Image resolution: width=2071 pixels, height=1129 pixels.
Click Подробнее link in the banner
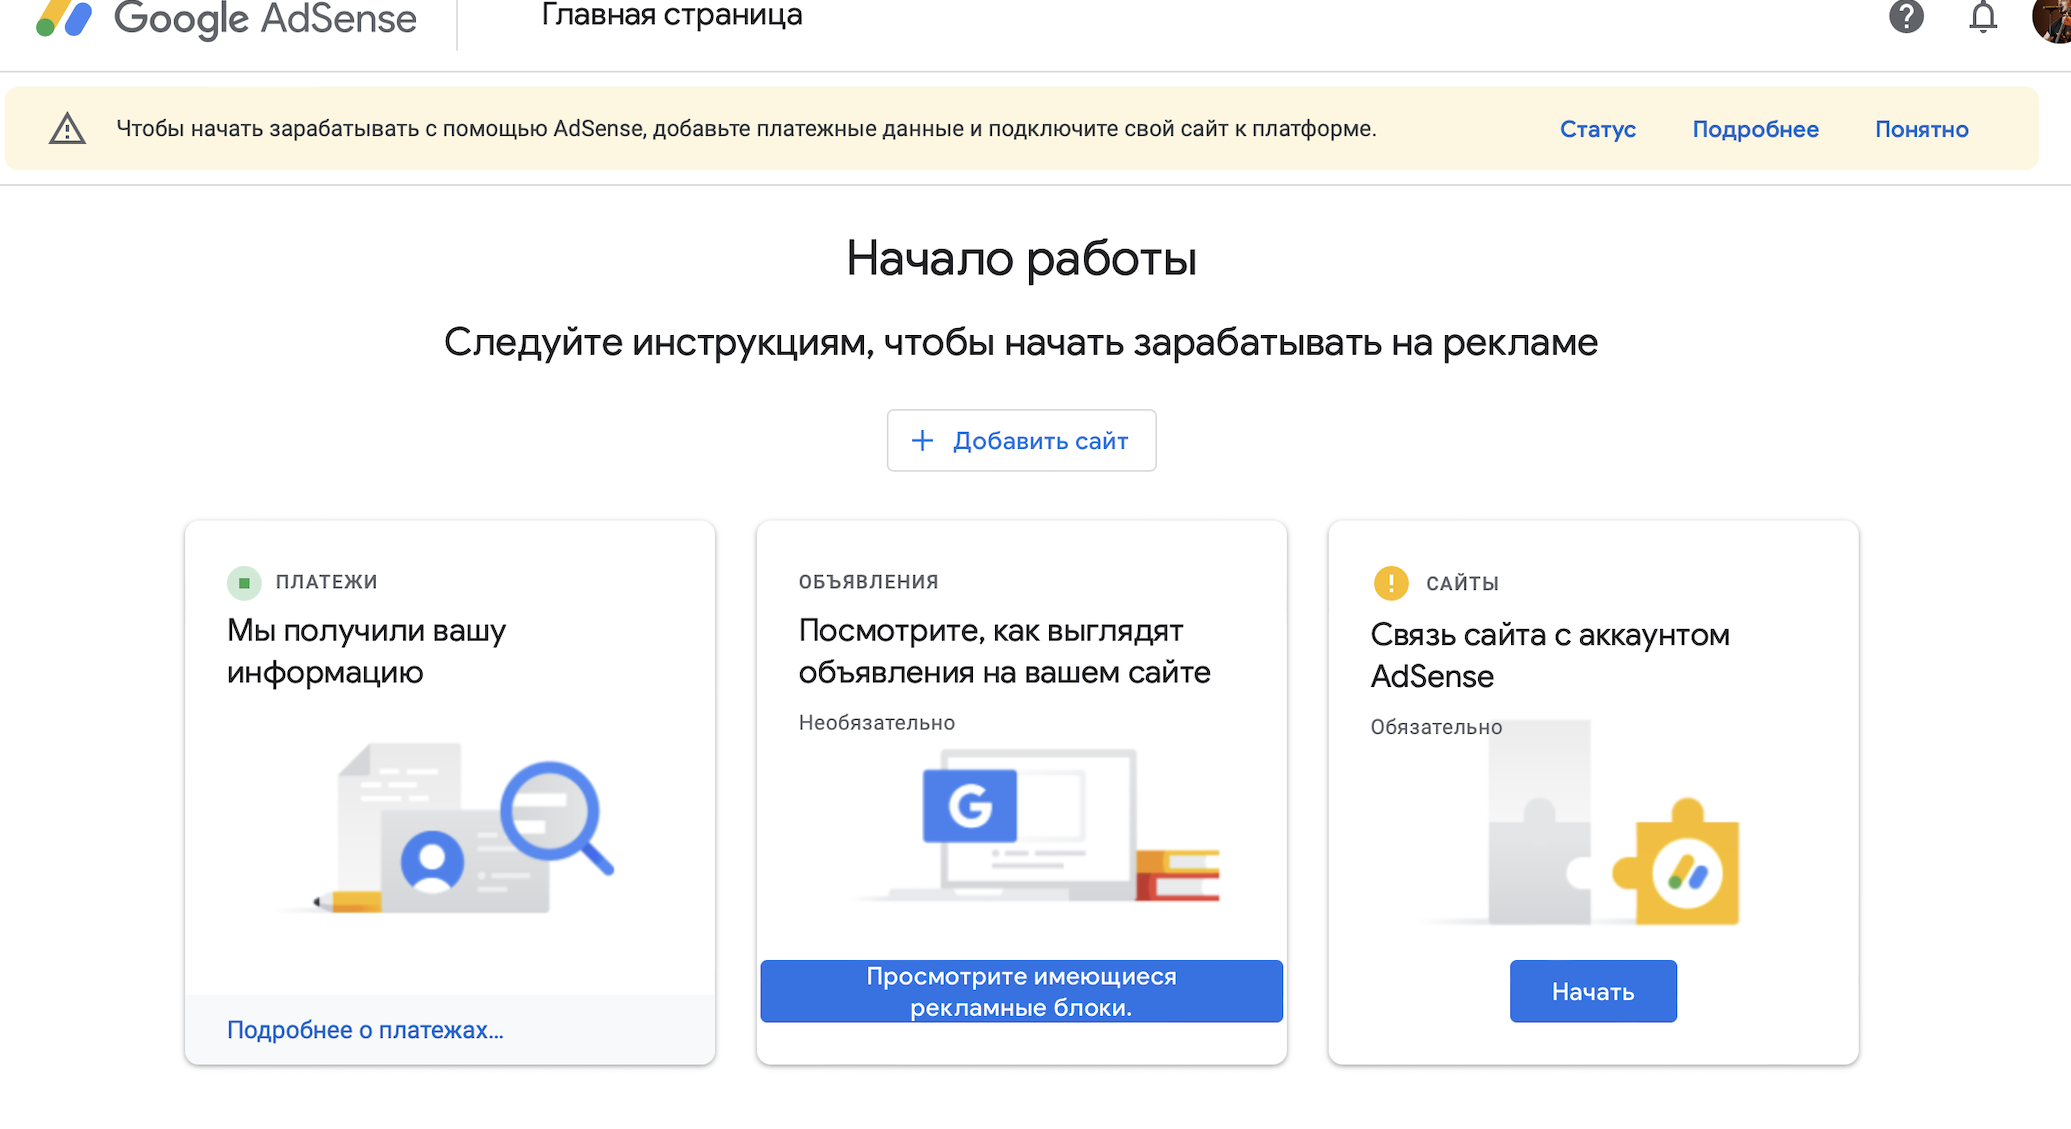(x=1755, y=129)
